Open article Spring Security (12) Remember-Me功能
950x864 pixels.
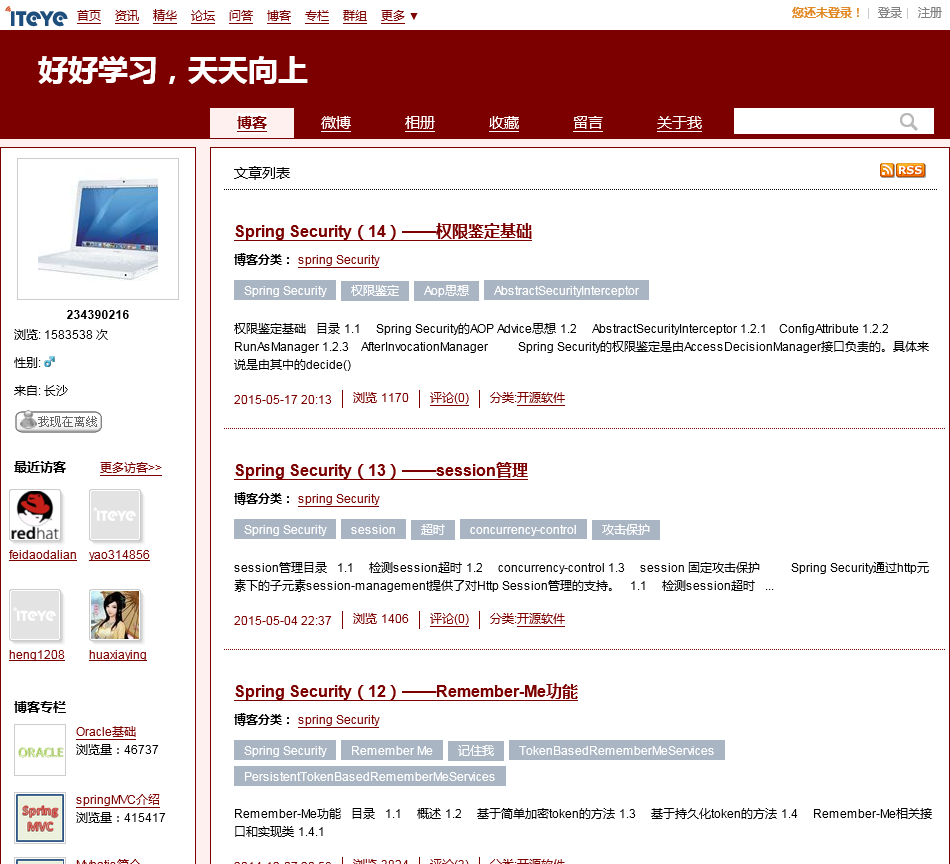[406, 691]
